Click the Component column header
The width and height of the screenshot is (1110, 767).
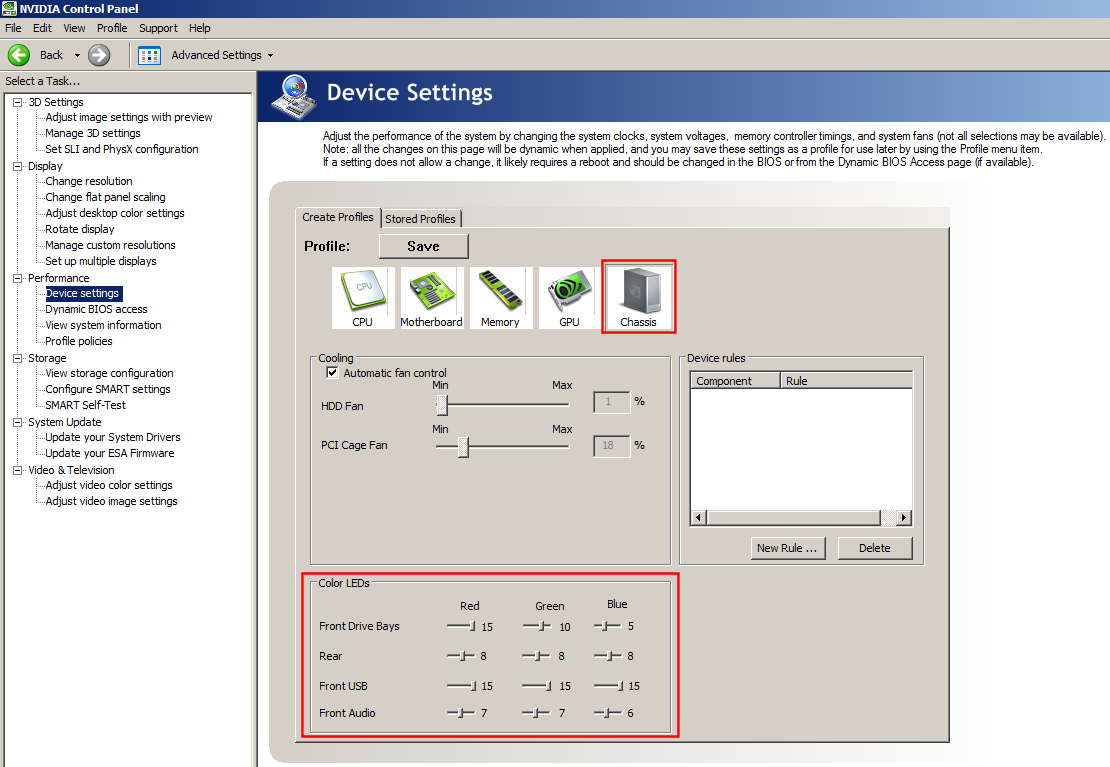(736, 380)
